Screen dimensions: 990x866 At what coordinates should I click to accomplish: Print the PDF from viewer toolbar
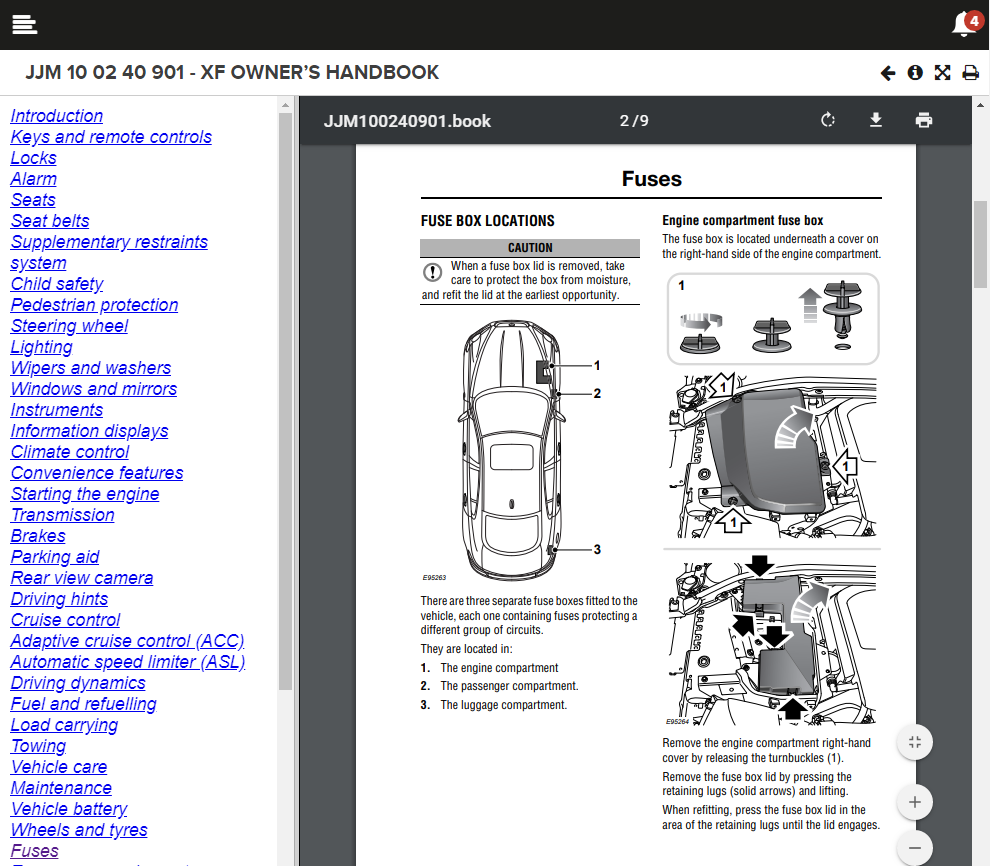pos(924,121)
